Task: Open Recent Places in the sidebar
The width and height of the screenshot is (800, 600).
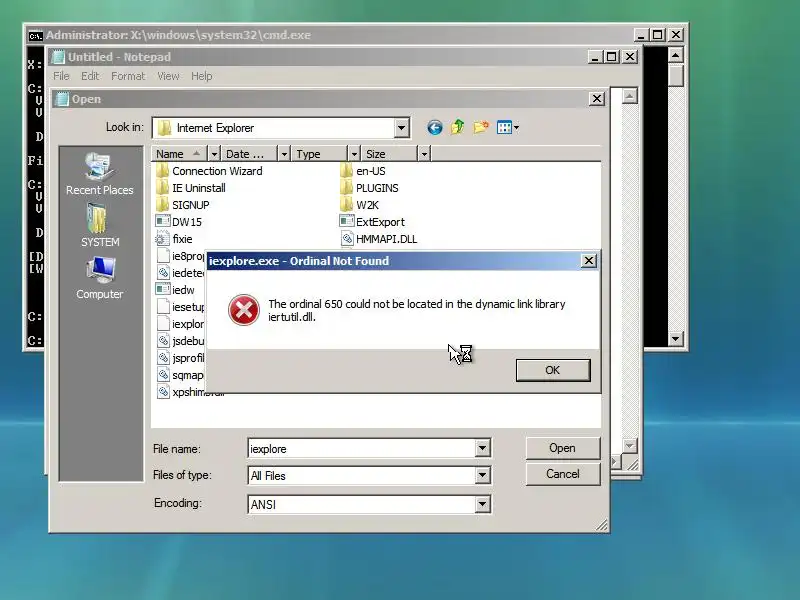Action: tap(99, 174)
